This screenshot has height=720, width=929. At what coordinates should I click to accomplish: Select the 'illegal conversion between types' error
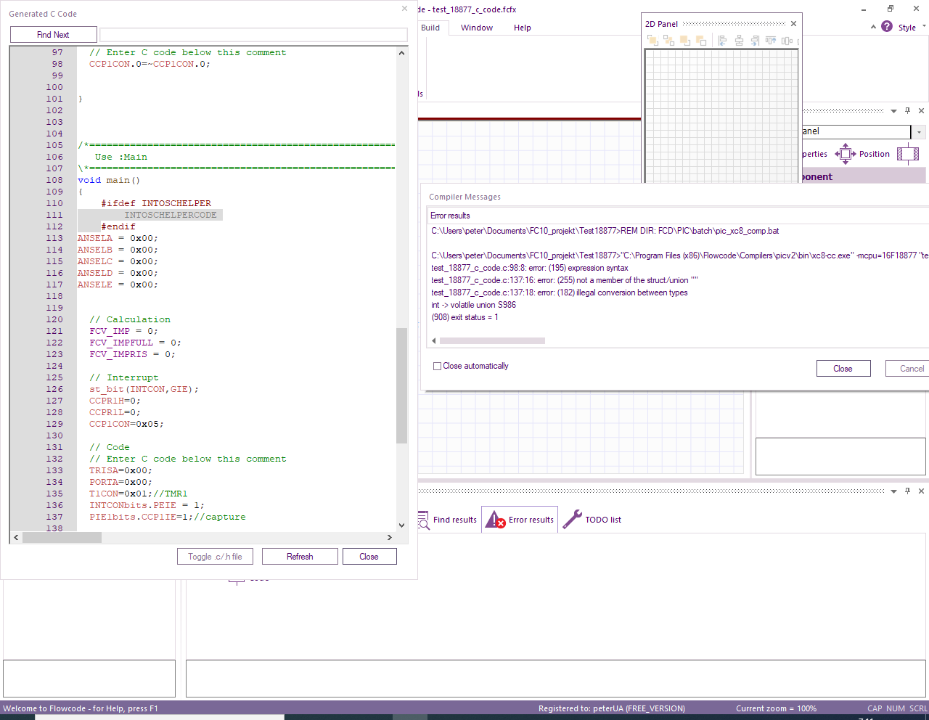[559, 293]
